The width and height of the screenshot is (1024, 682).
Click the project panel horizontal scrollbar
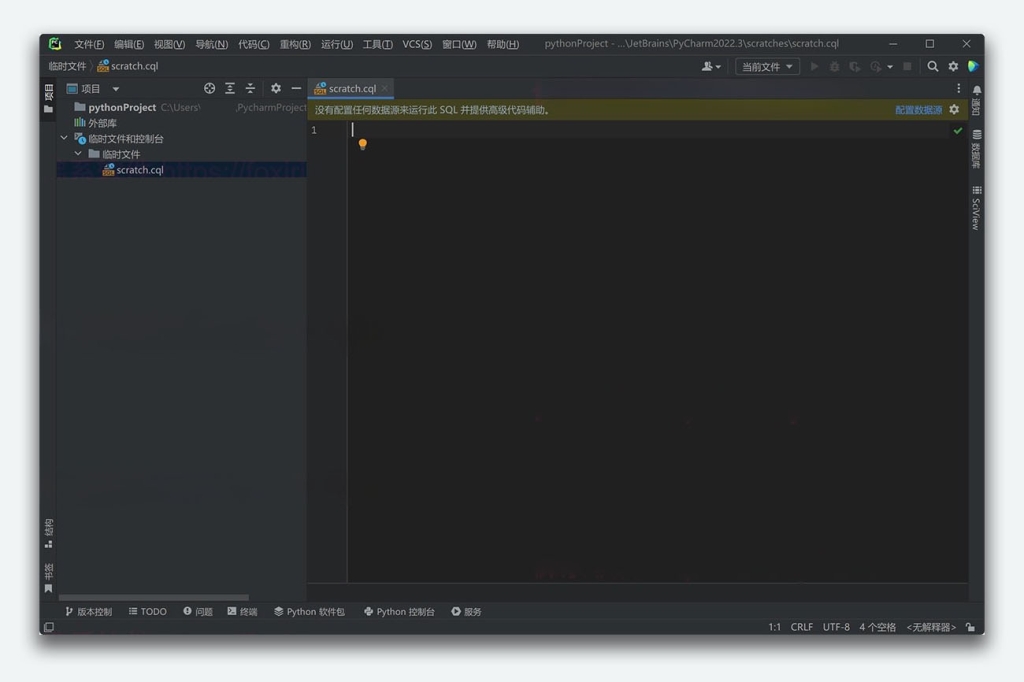click(x=153, y=597)
